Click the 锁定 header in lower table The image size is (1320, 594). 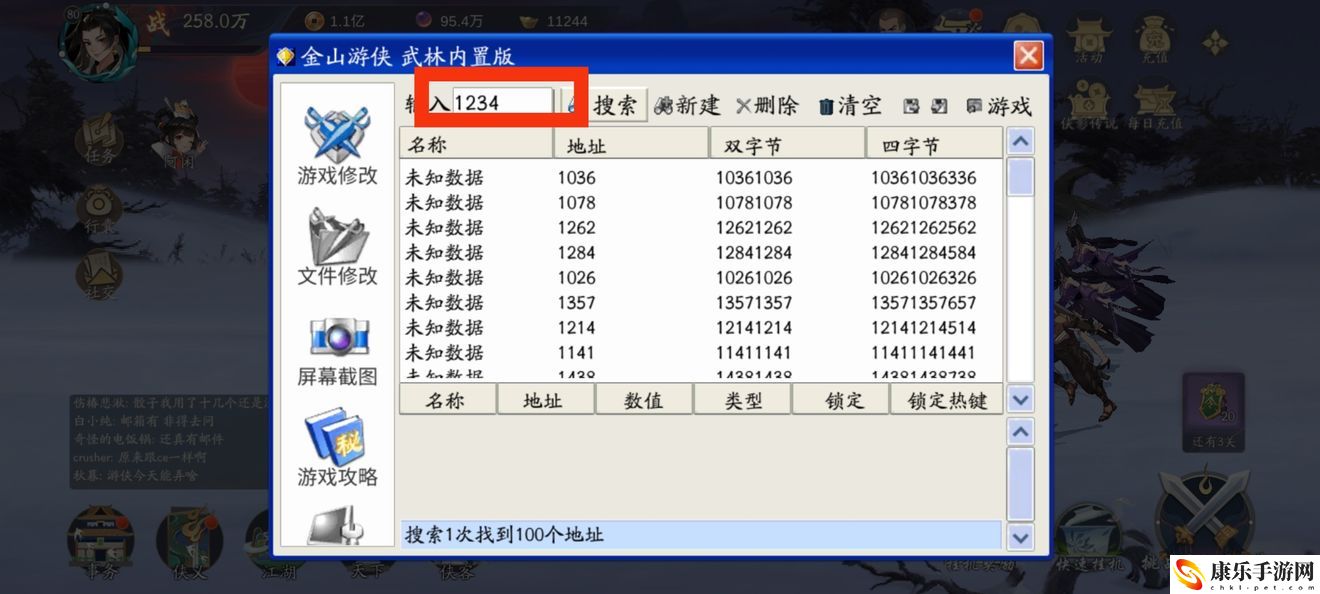click(841, 400)
